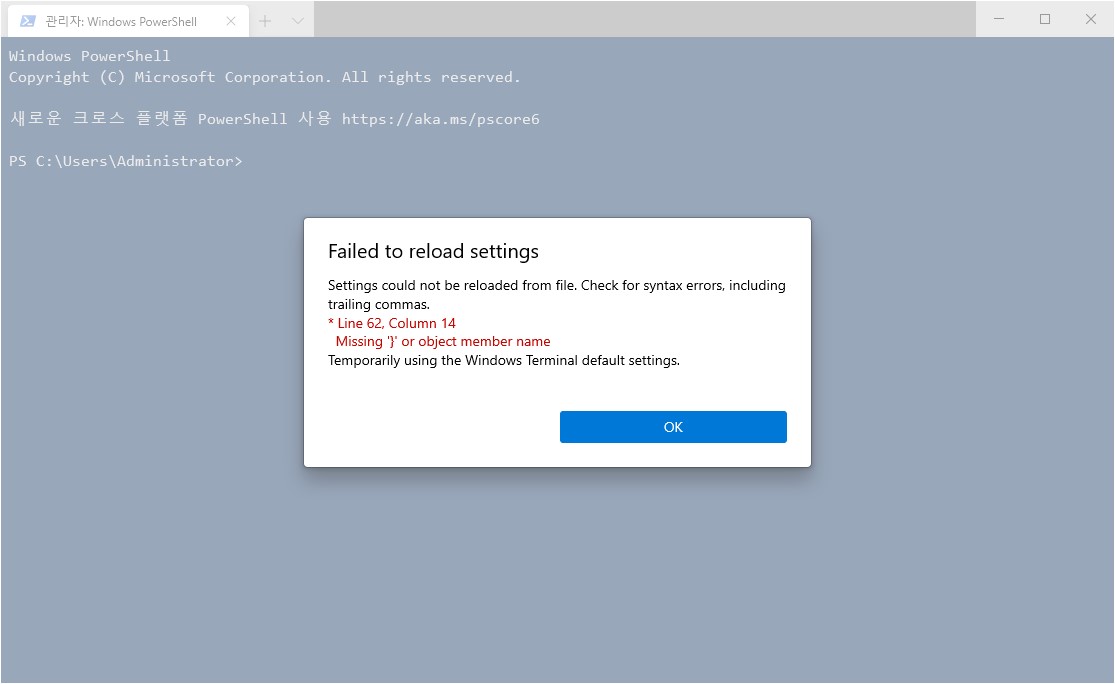Click "Settings could not be reloaded from file" message
Screen dimensions: 1115x684
click(557, 294)
